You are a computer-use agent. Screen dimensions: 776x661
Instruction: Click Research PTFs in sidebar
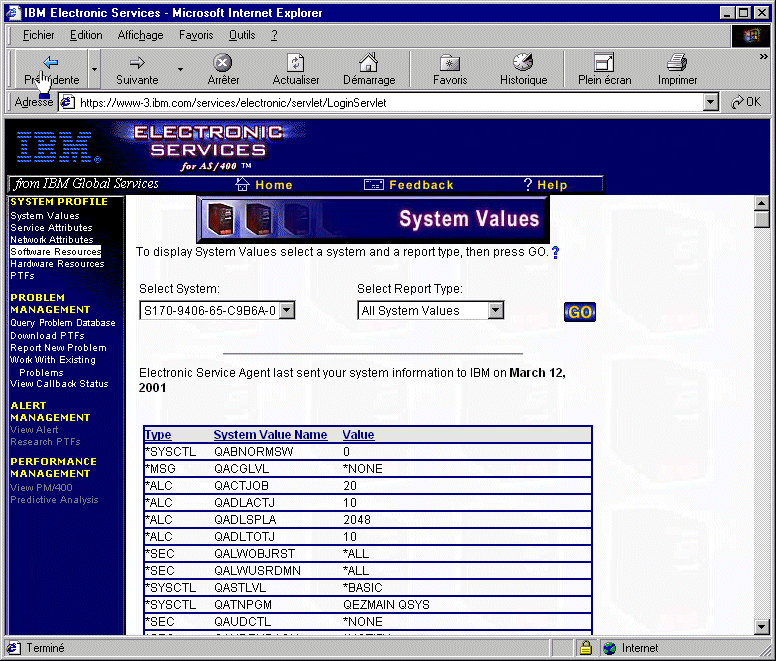pos(45,441)
